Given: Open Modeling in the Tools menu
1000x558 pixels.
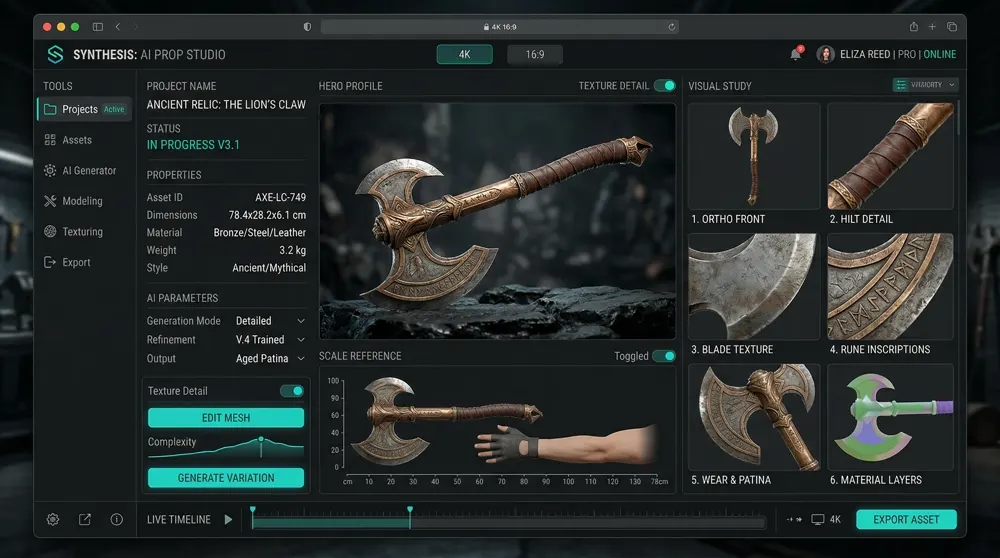Looking at the screenshot, I should coord(82,201).
